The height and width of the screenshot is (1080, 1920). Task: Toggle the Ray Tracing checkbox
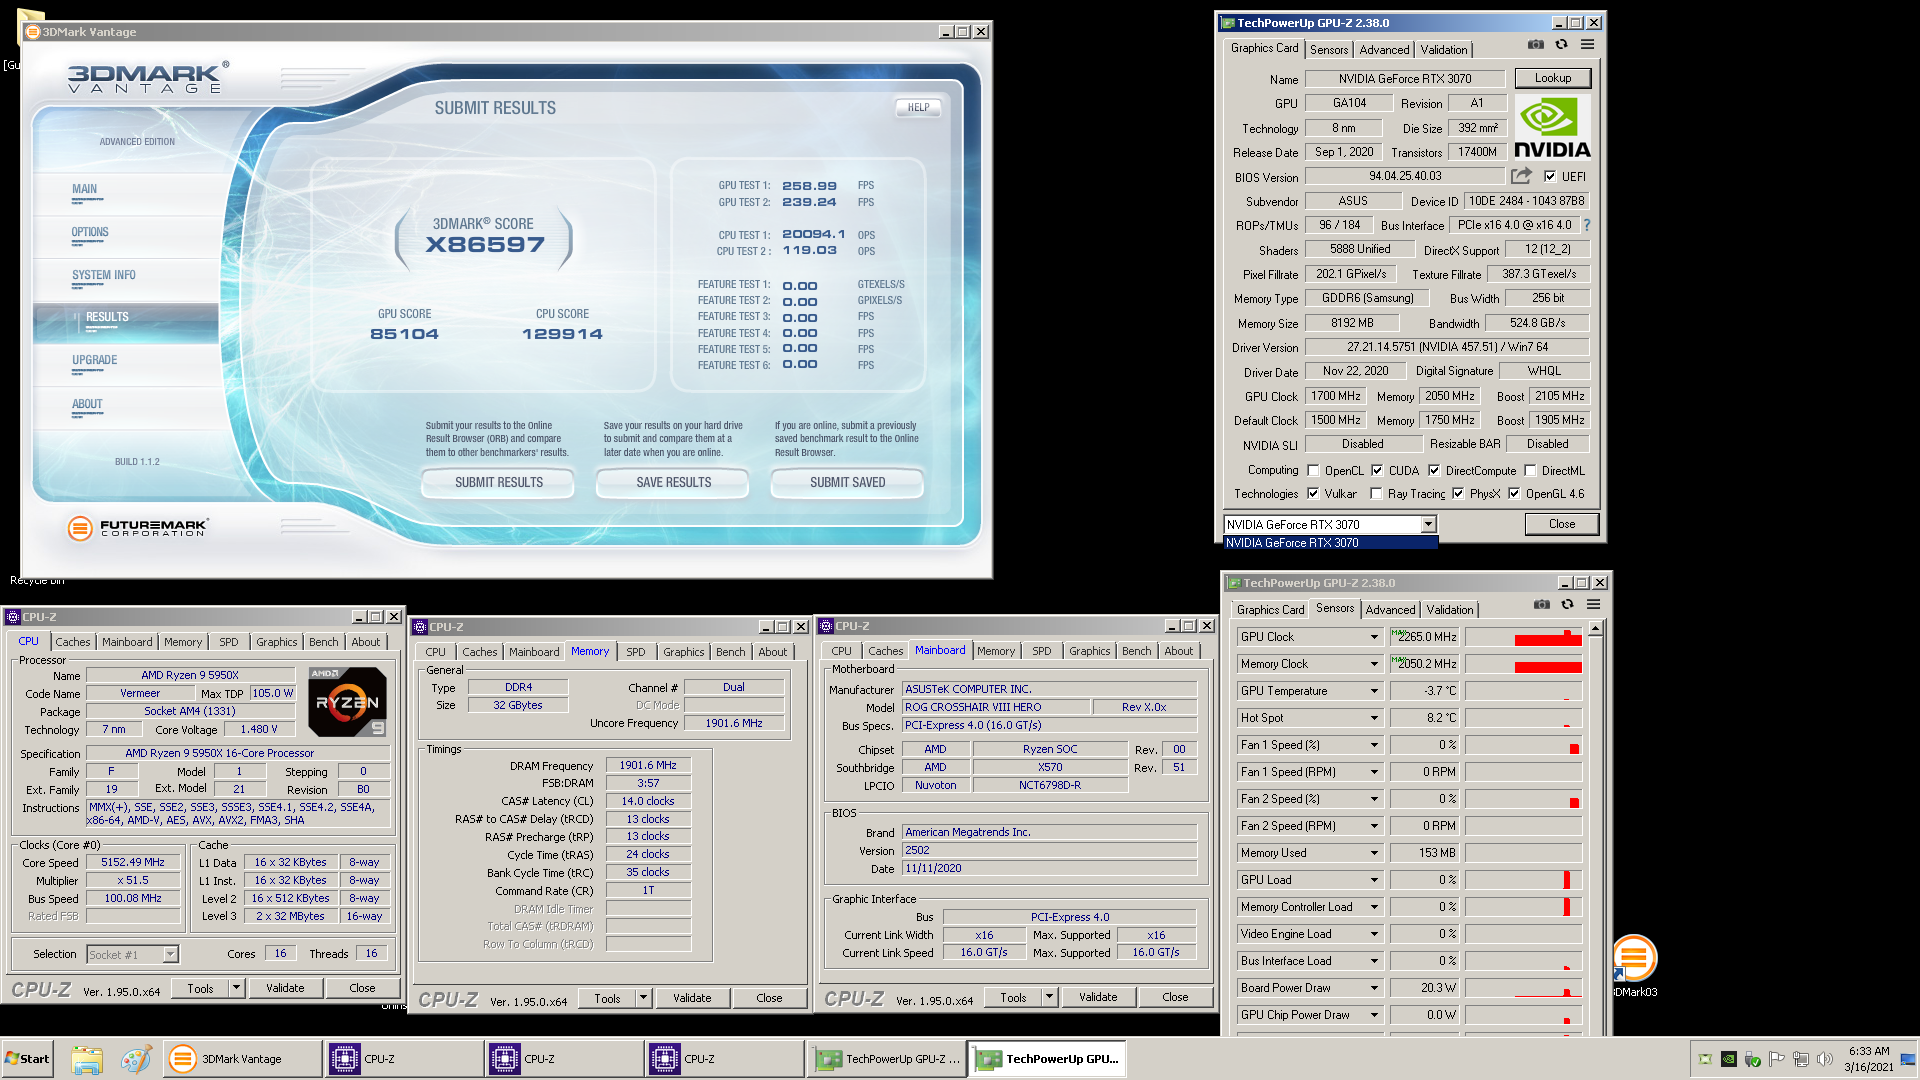1376,494
